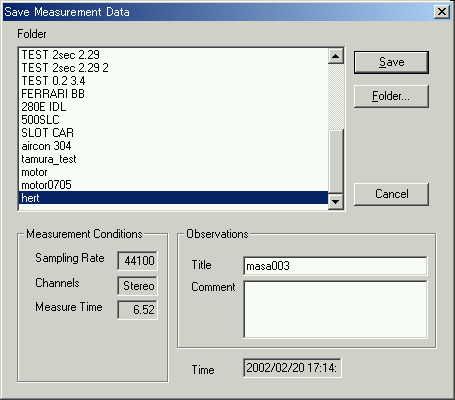This screenshot has height=400, width=455.
Task: Choose the SLOT CAR folder
Action: coord(173,133)
